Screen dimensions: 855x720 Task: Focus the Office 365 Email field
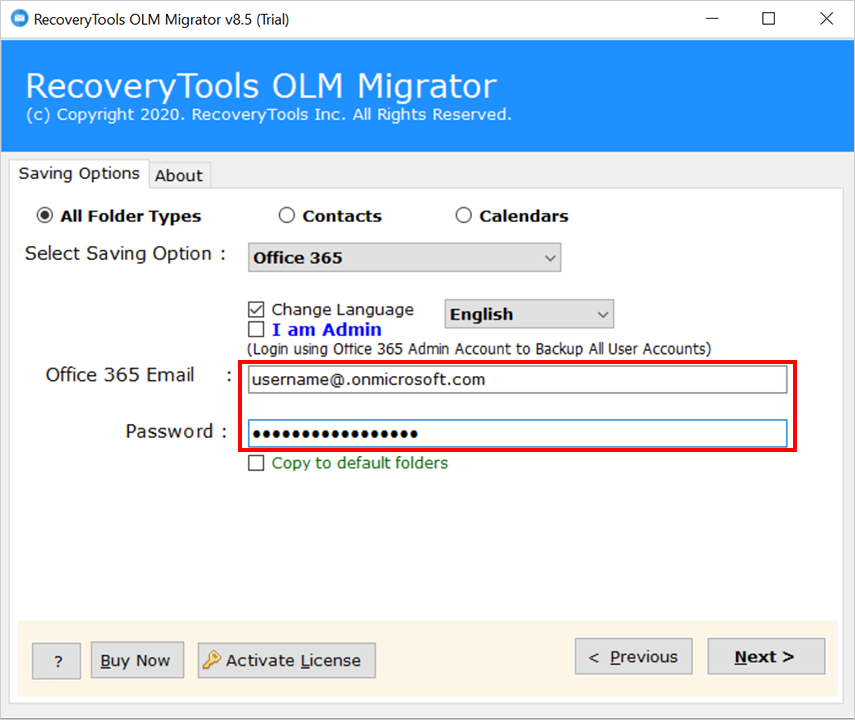(x=517, y=380)
